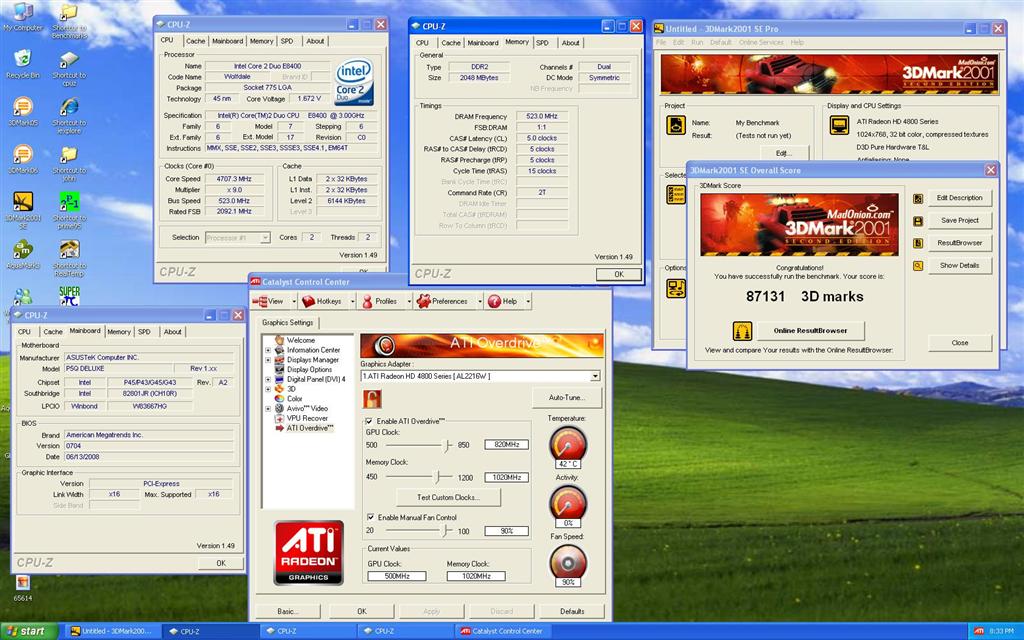Open Run menu in 3DMark2001 window
Viewport: 1024px width, 640px height.
tap(697, 42)
